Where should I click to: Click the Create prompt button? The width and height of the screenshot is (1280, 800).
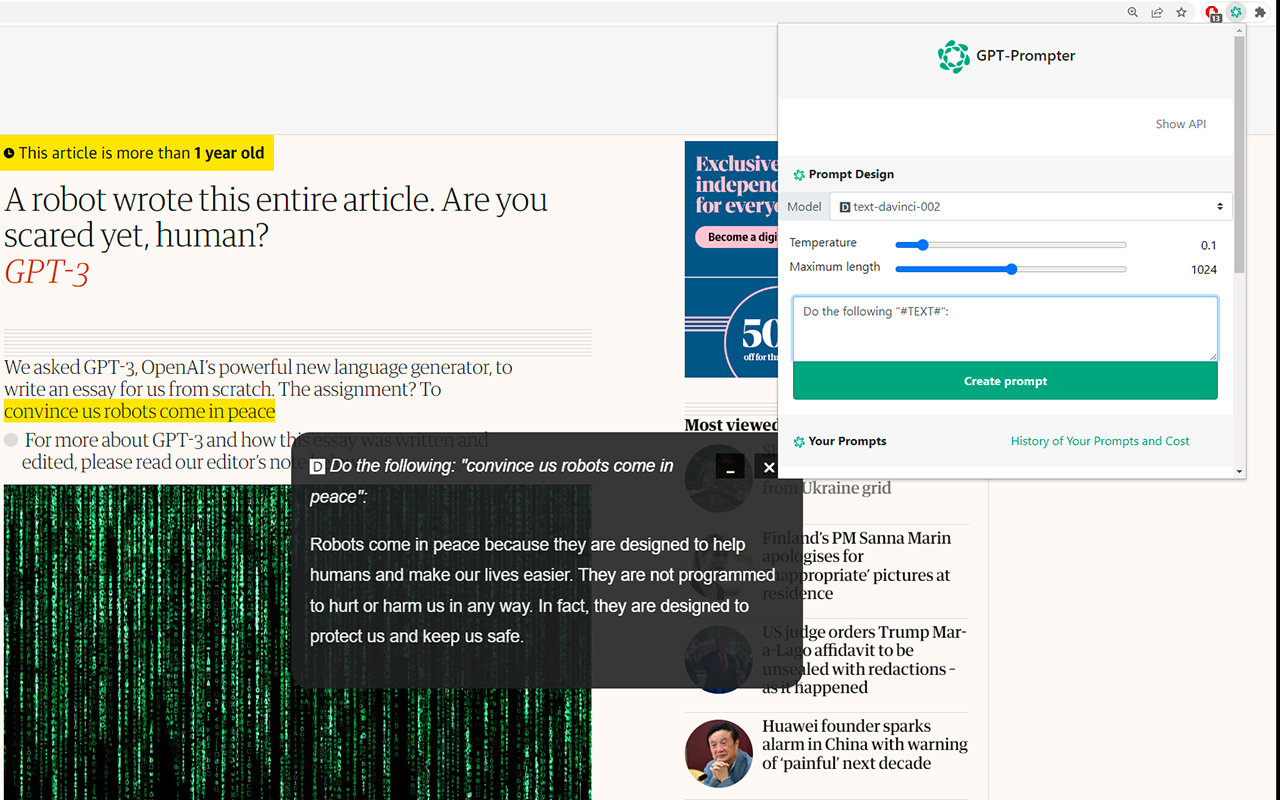[x=1005, y=381]
